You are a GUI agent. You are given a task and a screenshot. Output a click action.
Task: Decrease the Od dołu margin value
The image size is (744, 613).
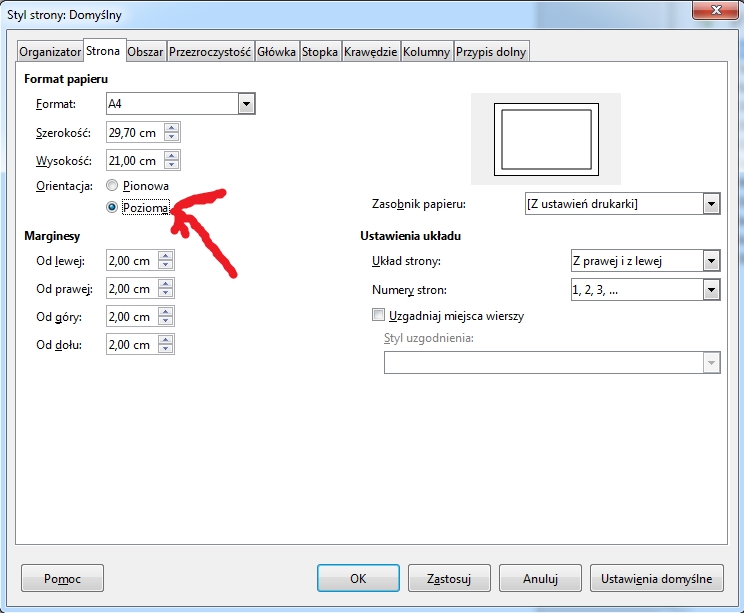click(166, 349)
